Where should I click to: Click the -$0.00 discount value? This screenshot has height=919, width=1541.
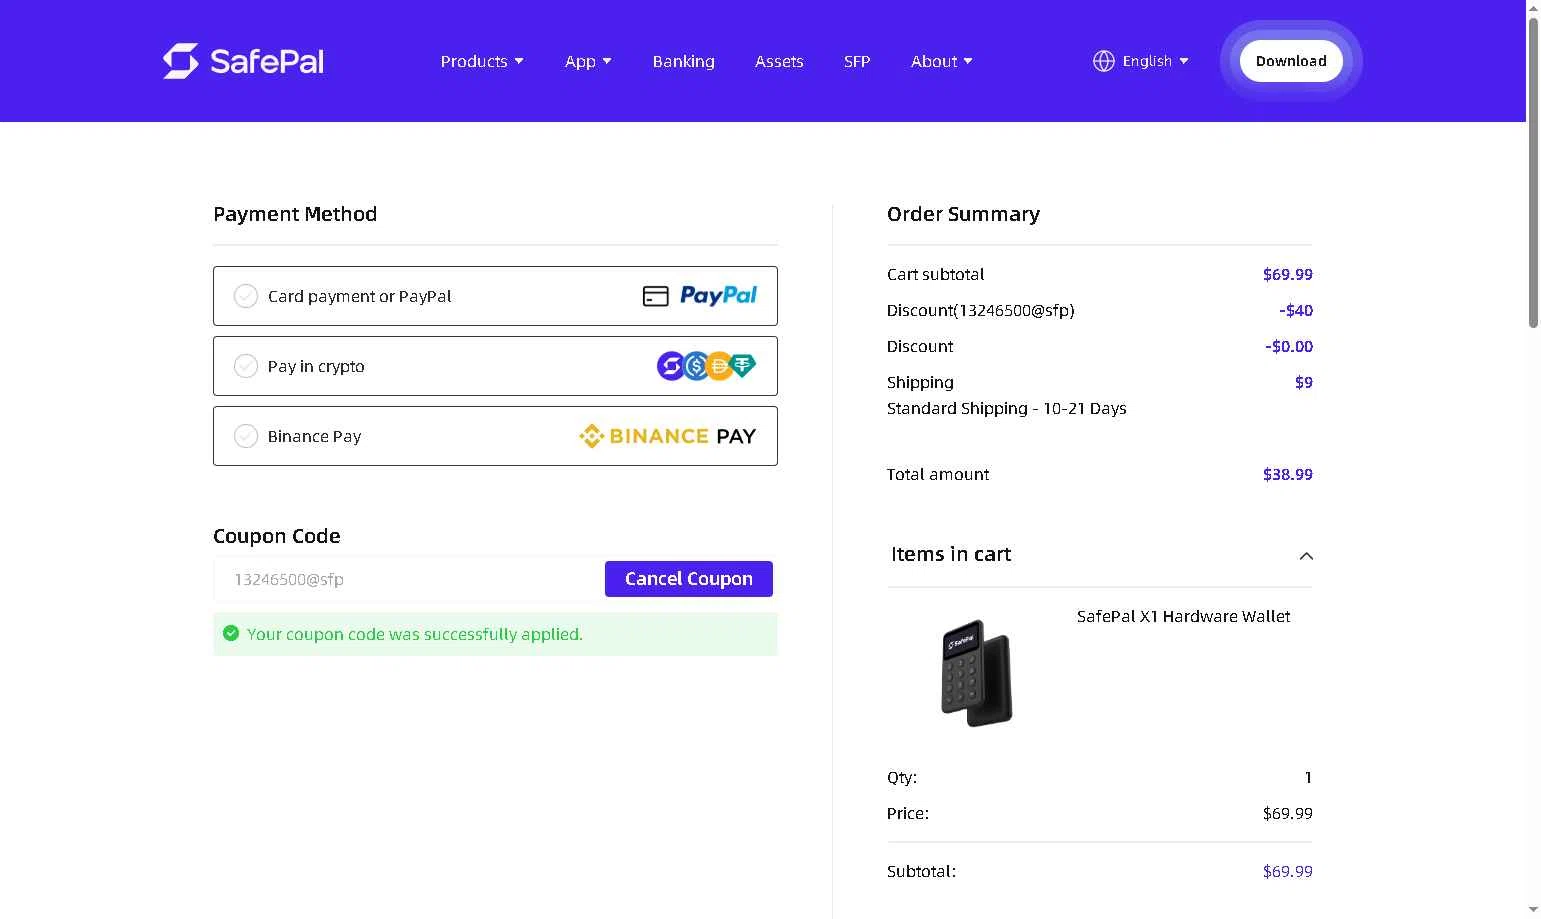1289,346
